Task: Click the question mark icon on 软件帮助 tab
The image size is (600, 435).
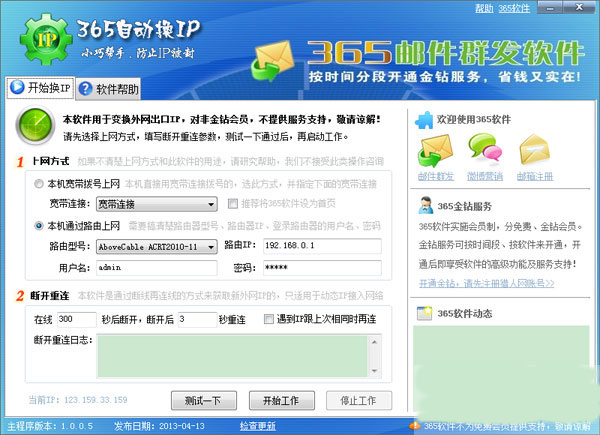Action: [x=85, y=89]
